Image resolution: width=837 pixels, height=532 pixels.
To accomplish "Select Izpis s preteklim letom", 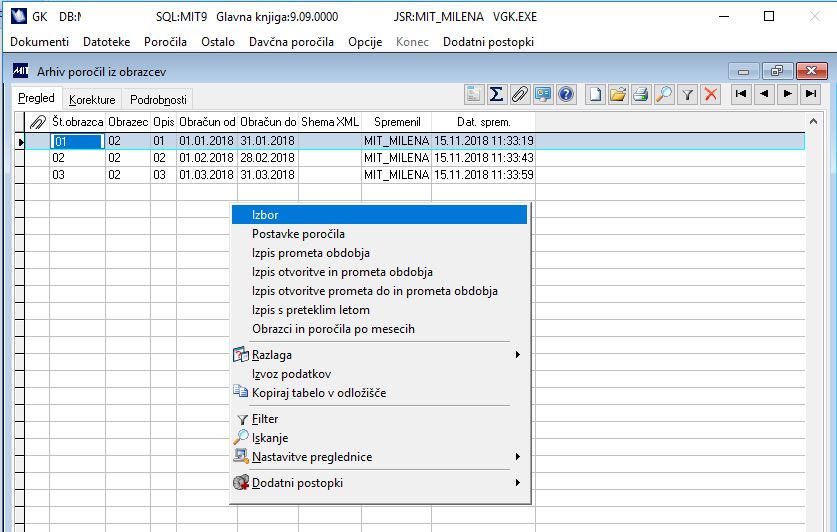I will (x=380, y=310).
